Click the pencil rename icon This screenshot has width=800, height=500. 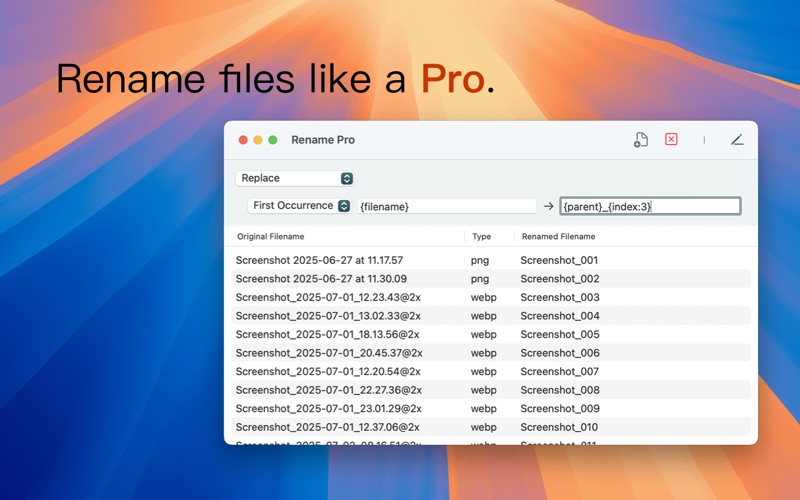pos(737,140)
